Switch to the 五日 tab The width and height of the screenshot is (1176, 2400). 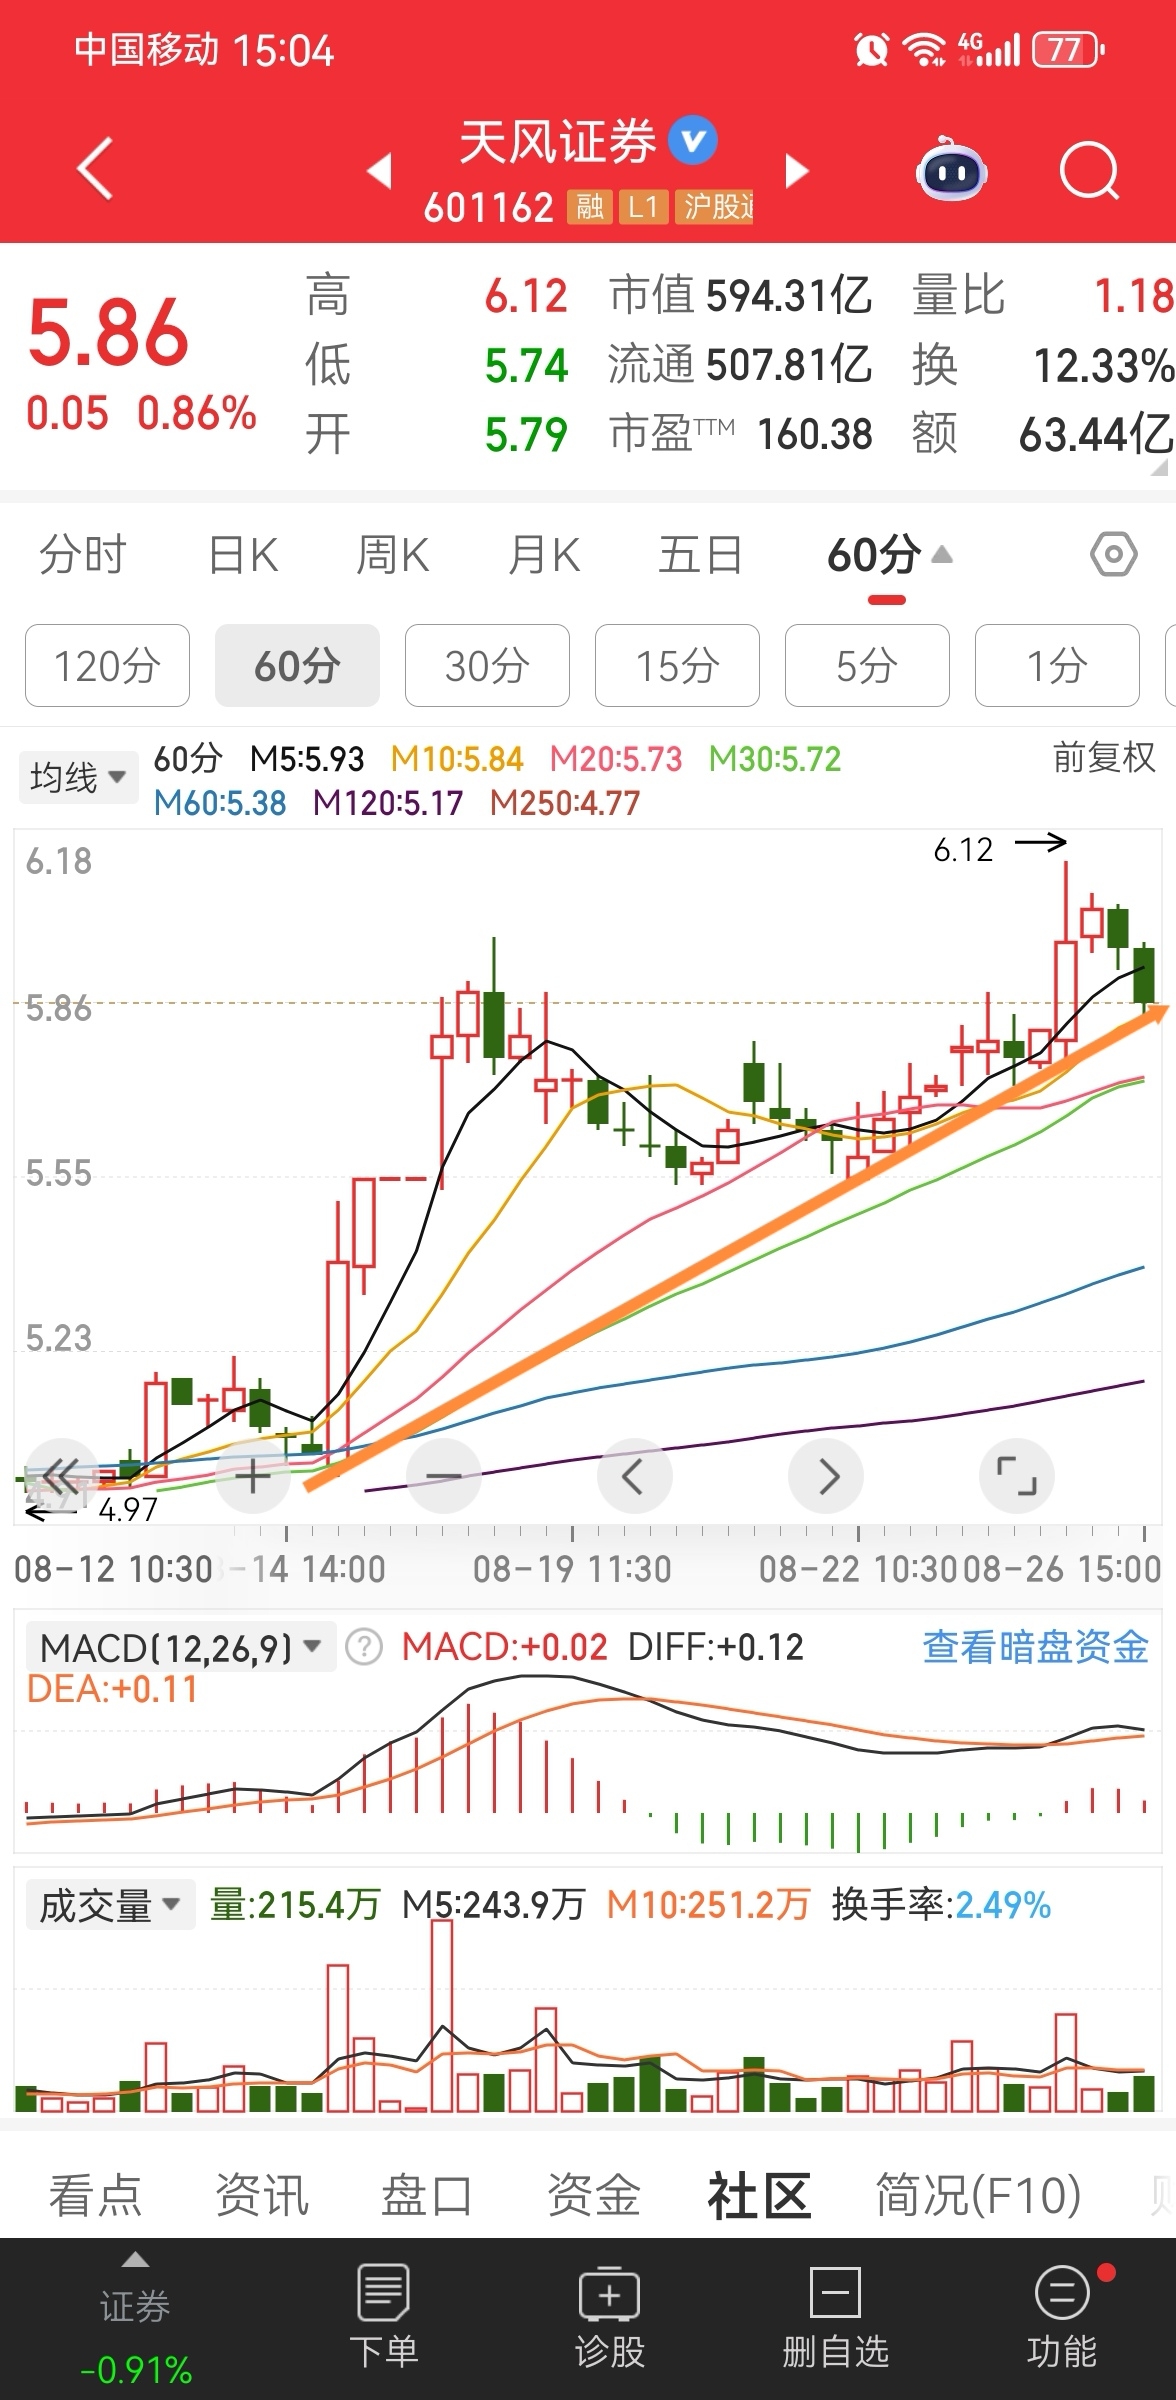click(x=700, y=554)
